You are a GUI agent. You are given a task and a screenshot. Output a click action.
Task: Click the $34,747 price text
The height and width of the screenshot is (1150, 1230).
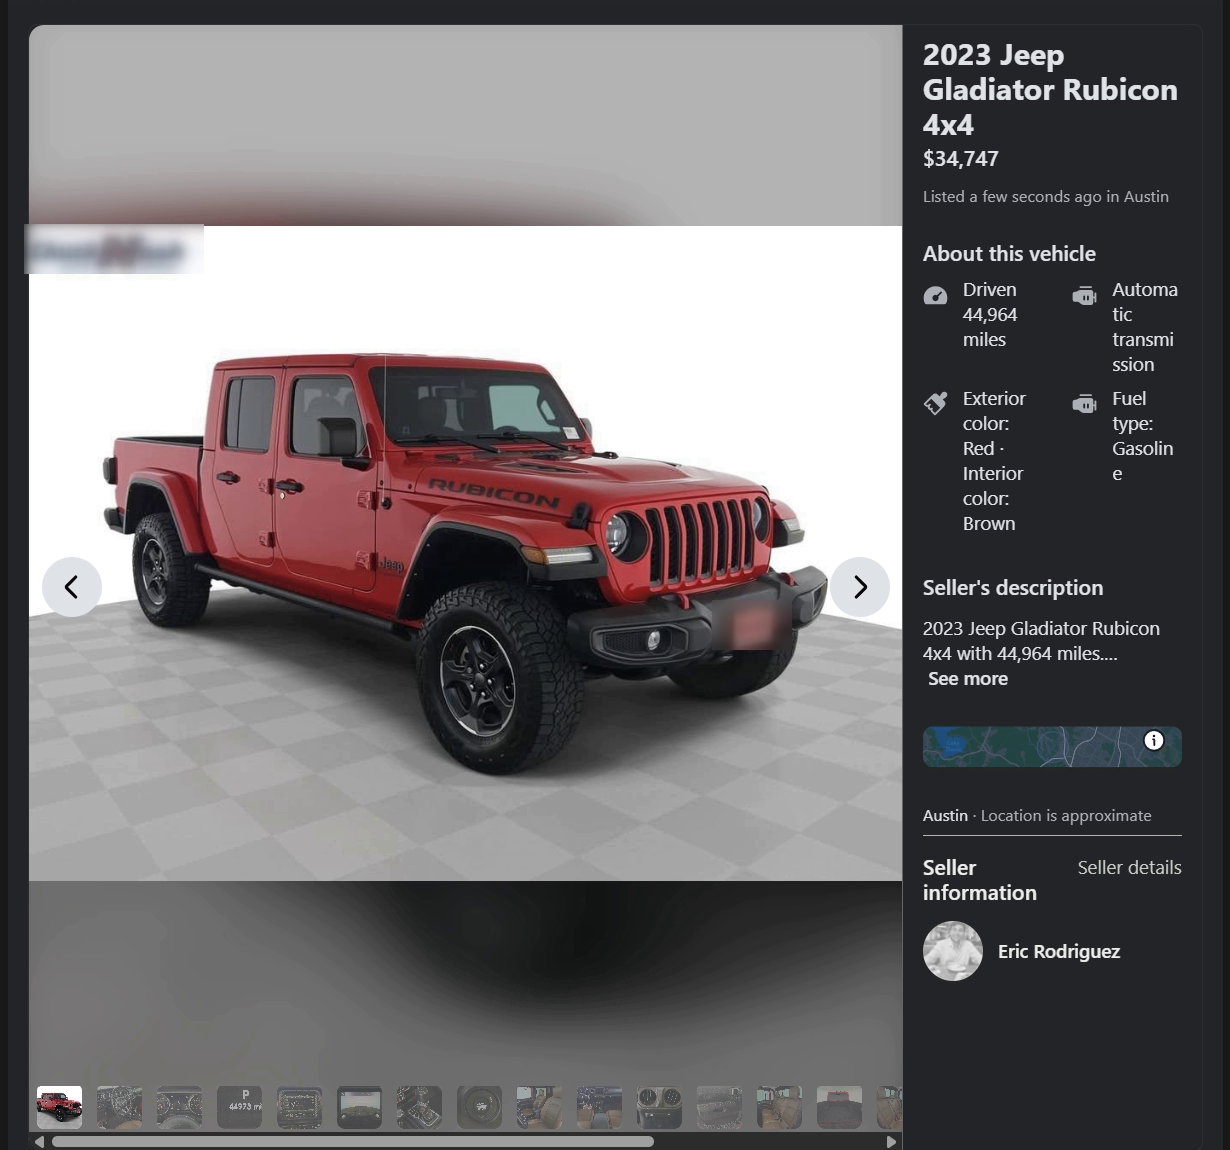click(x=960, y=159)
